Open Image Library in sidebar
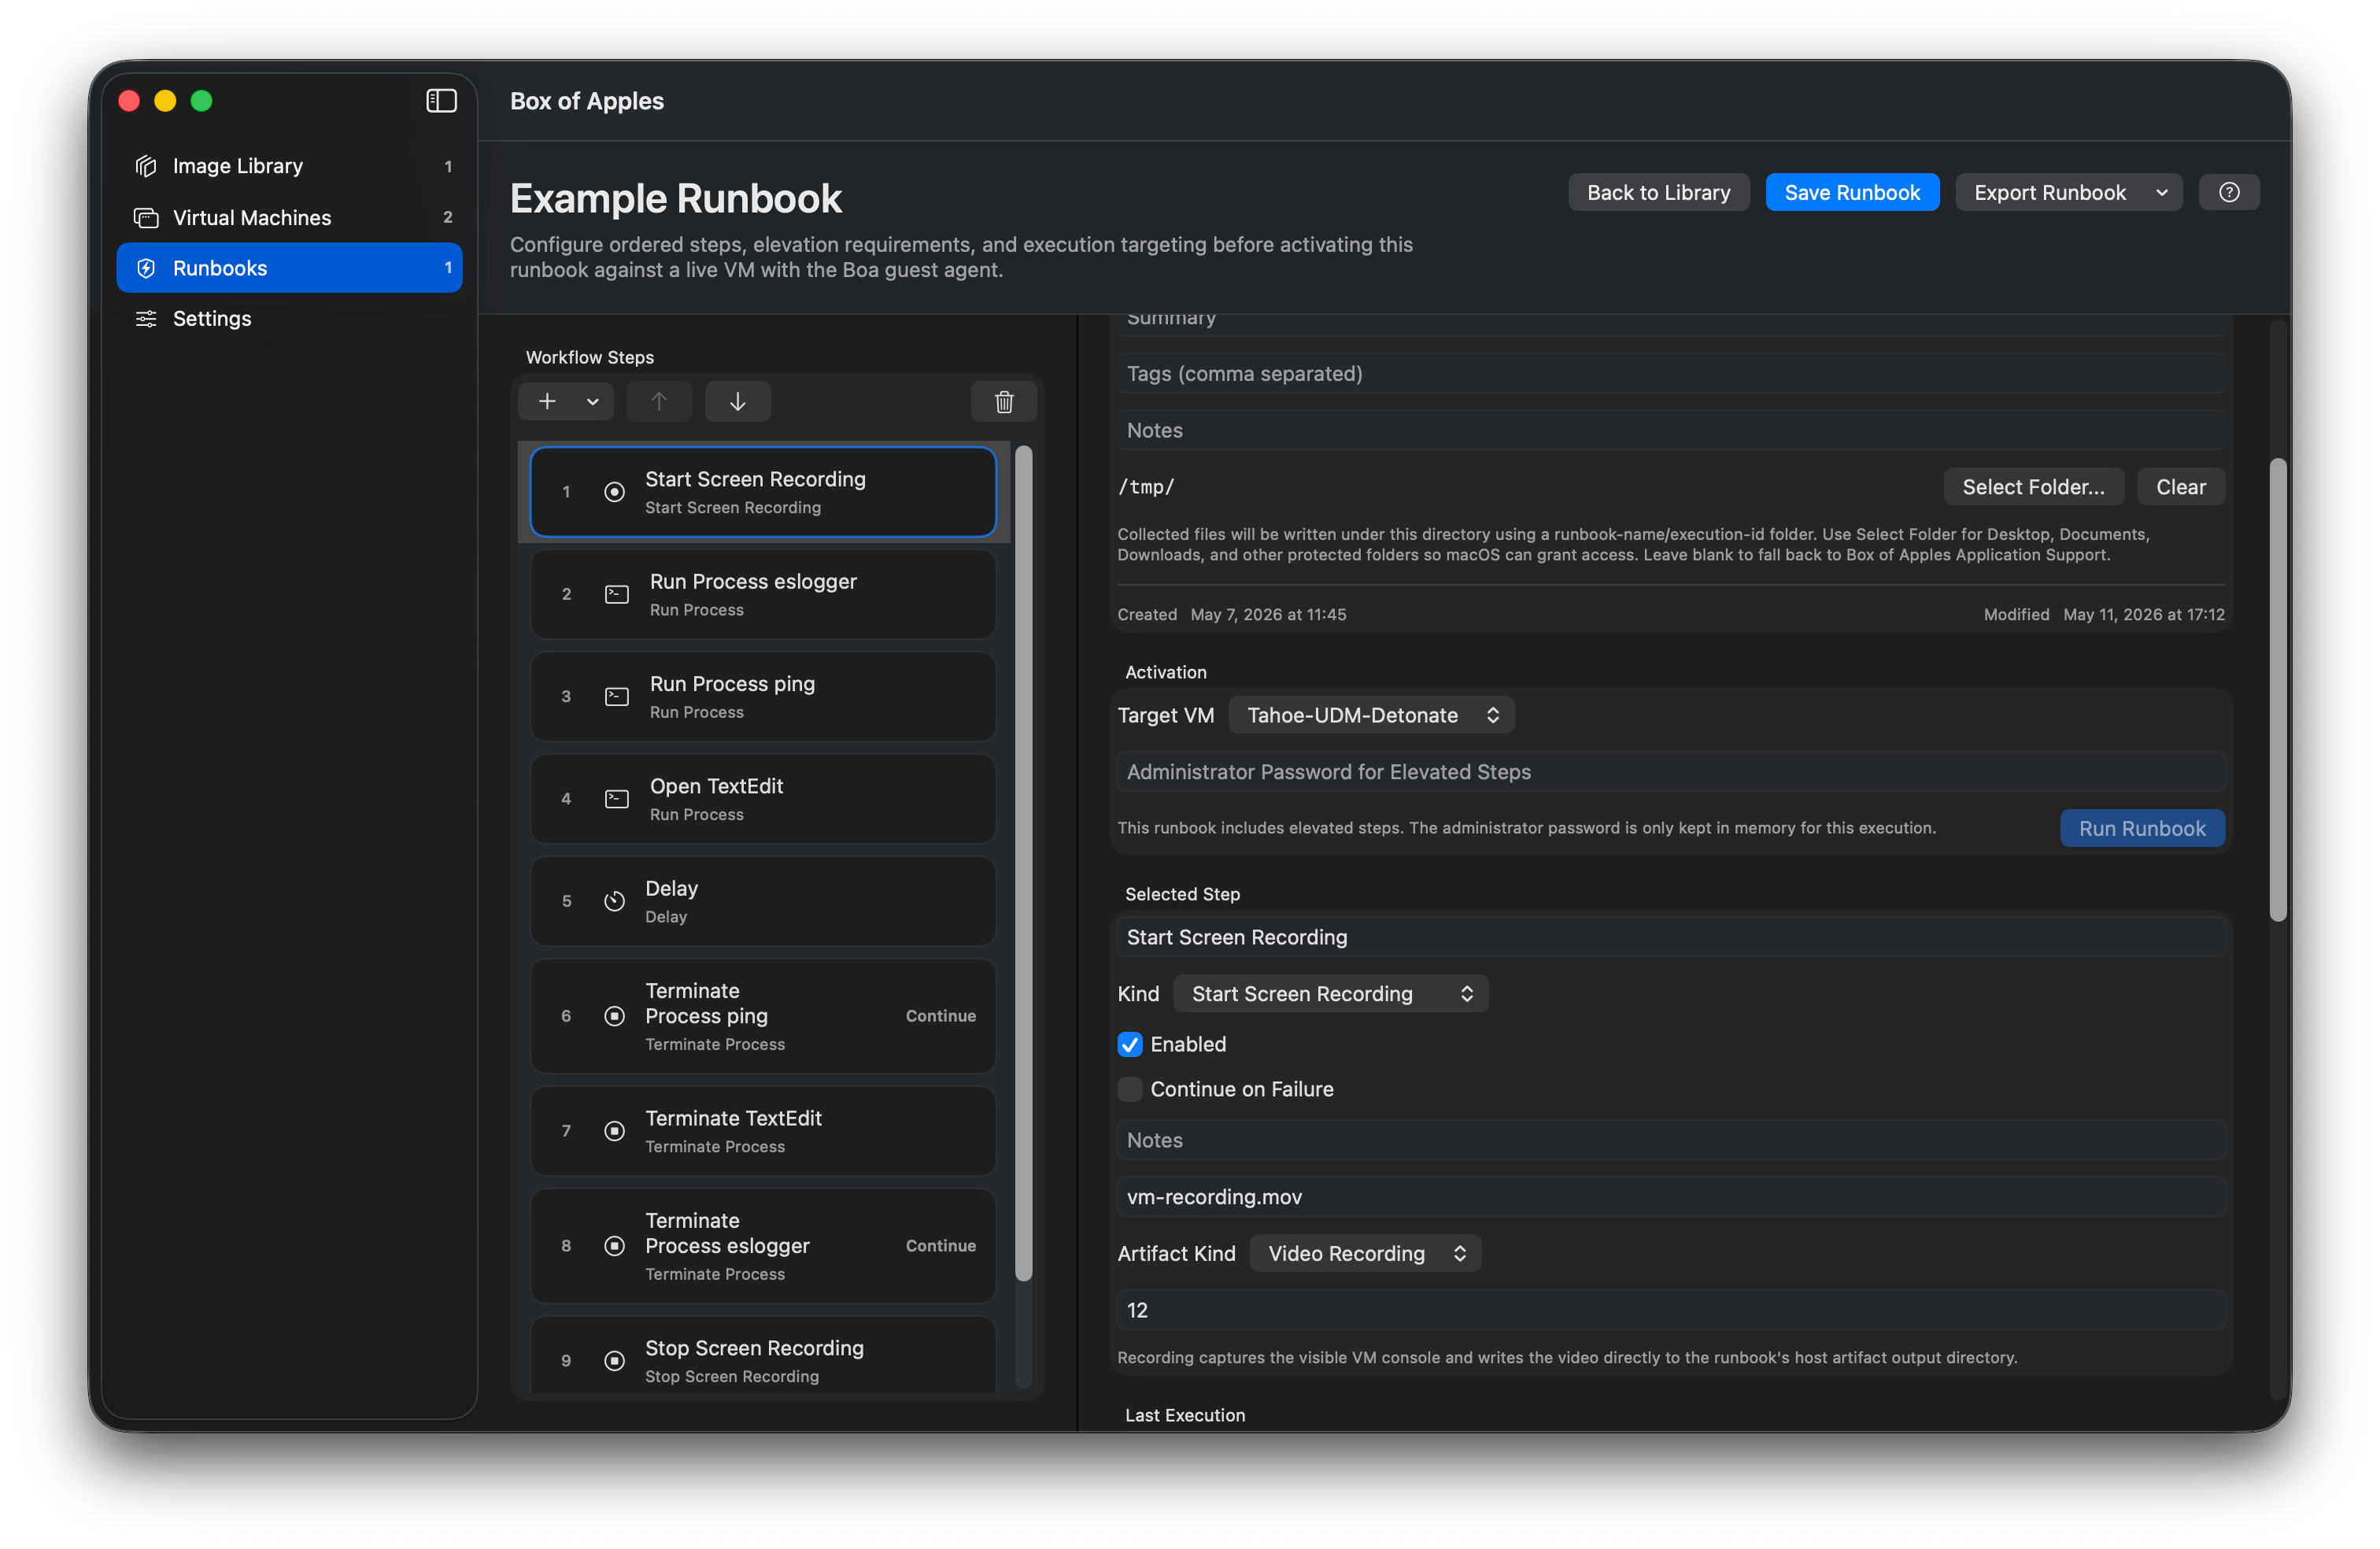Image resolution: width=2380 pixels, height=1549 pixels. 289,166
